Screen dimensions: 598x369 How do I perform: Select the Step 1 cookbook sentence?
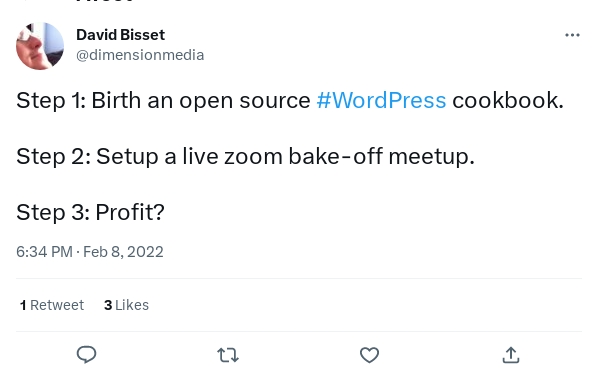coord(290,101)
